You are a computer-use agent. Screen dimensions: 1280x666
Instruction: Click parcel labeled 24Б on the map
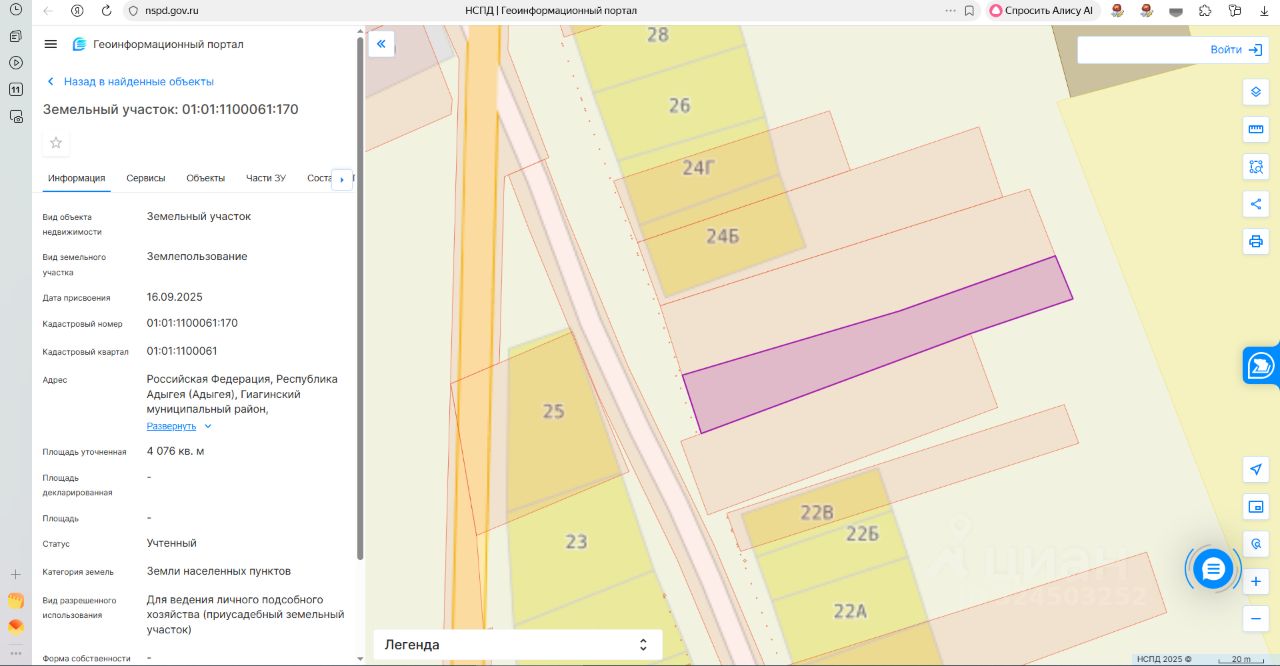(722, 236)
